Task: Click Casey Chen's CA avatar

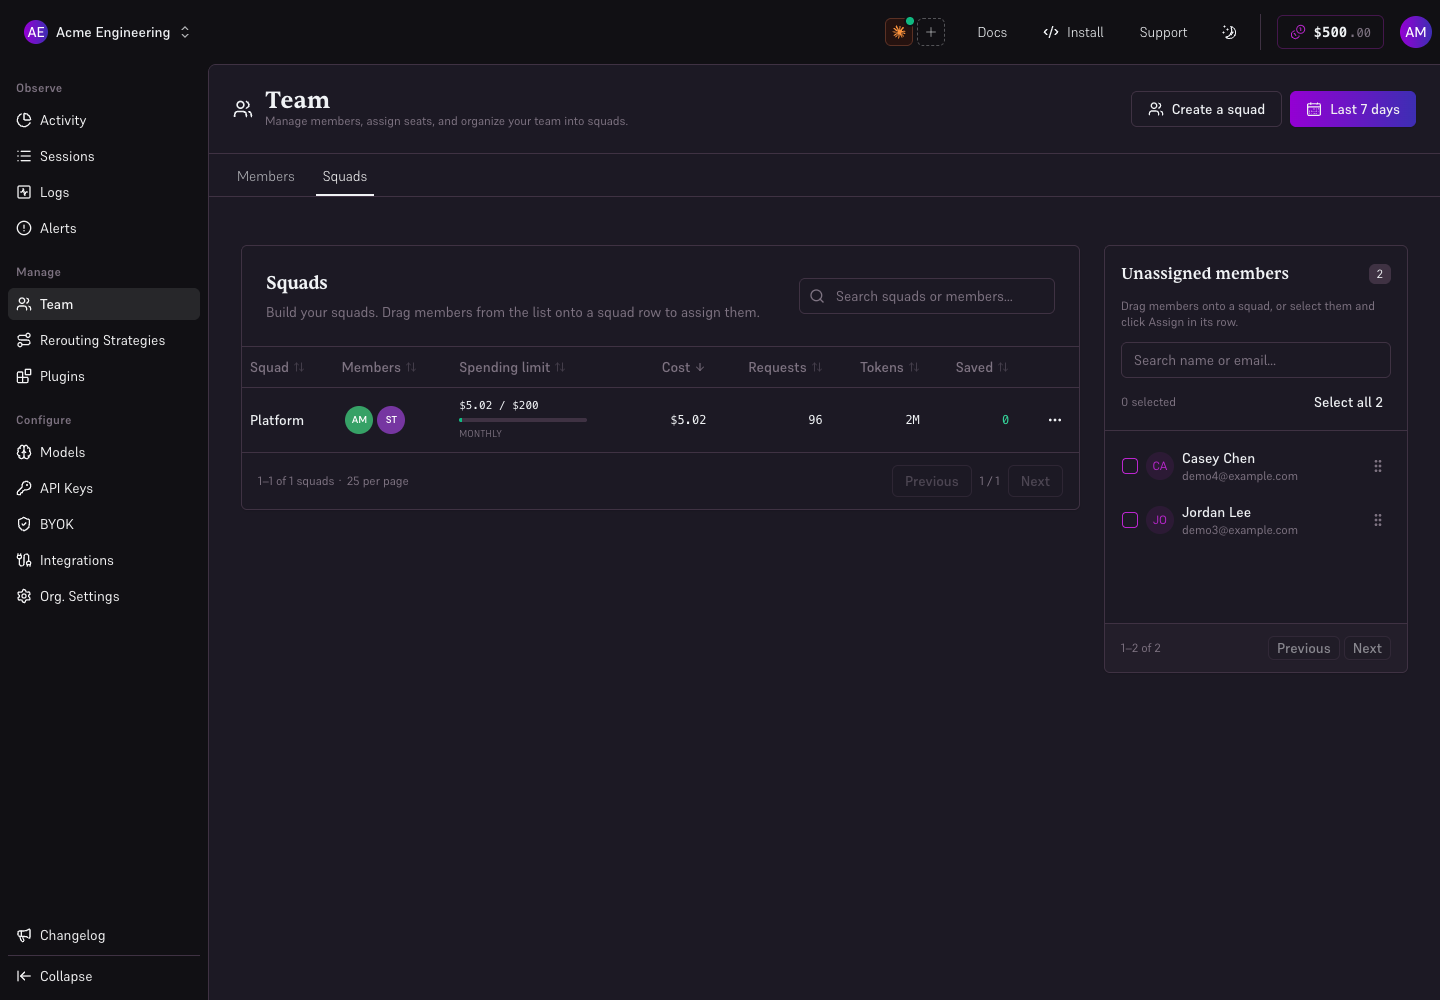Action: 1160,466
